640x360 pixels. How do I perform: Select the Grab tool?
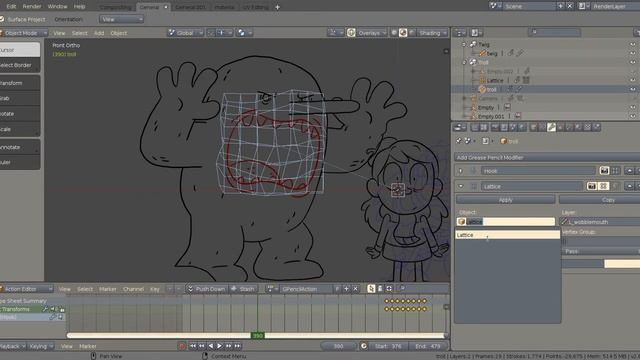[x=20, y=98]
